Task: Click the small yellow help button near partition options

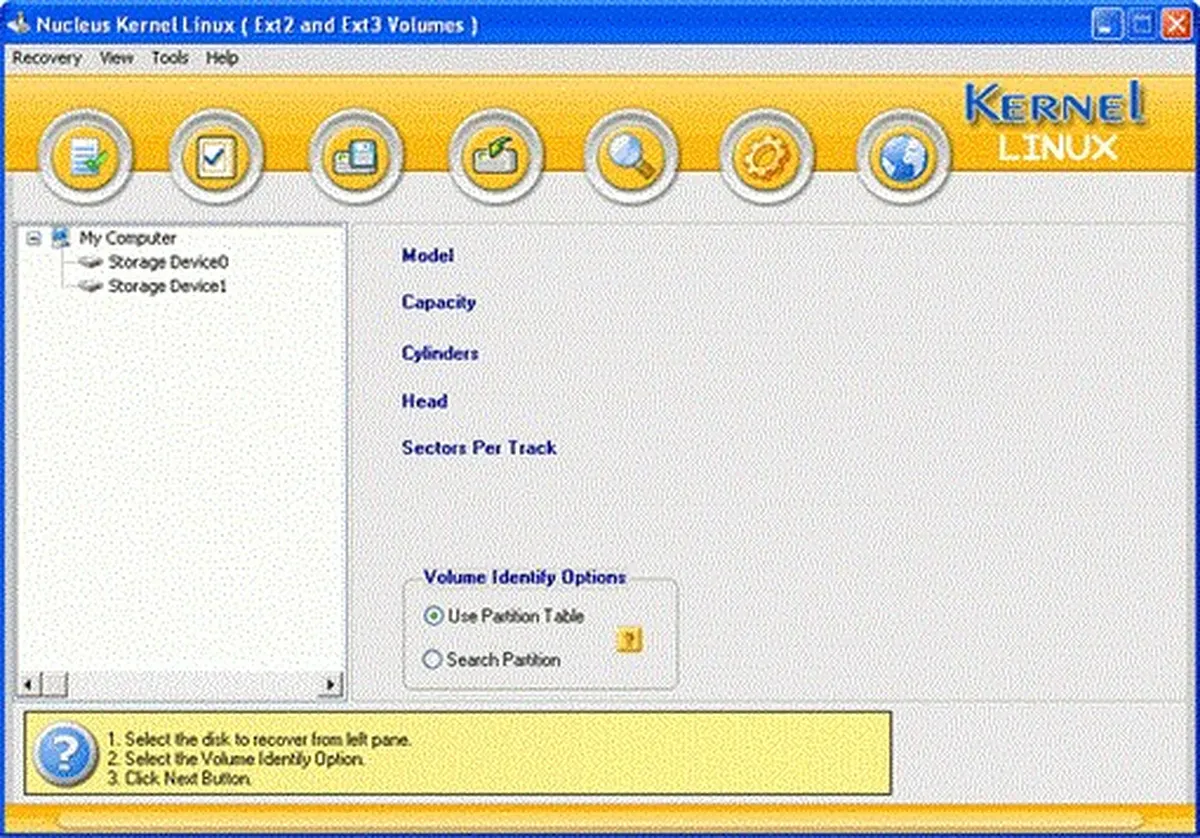Action: pyautogui.click(x=629, y=640)
